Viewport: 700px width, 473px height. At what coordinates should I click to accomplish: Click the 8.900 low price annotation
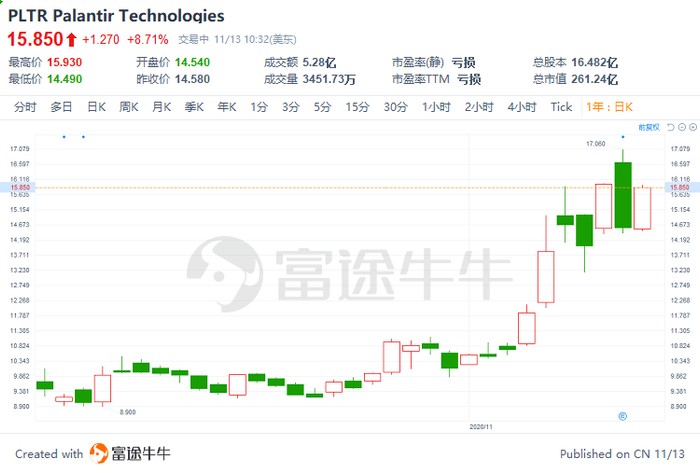pyautogui.click(x=128, y=412)
